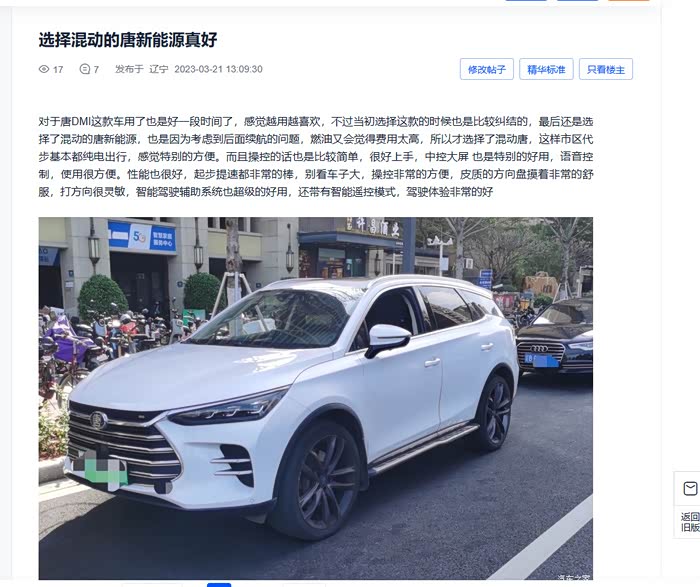Click the white button right of the blue bottom button

click(304, 585)
